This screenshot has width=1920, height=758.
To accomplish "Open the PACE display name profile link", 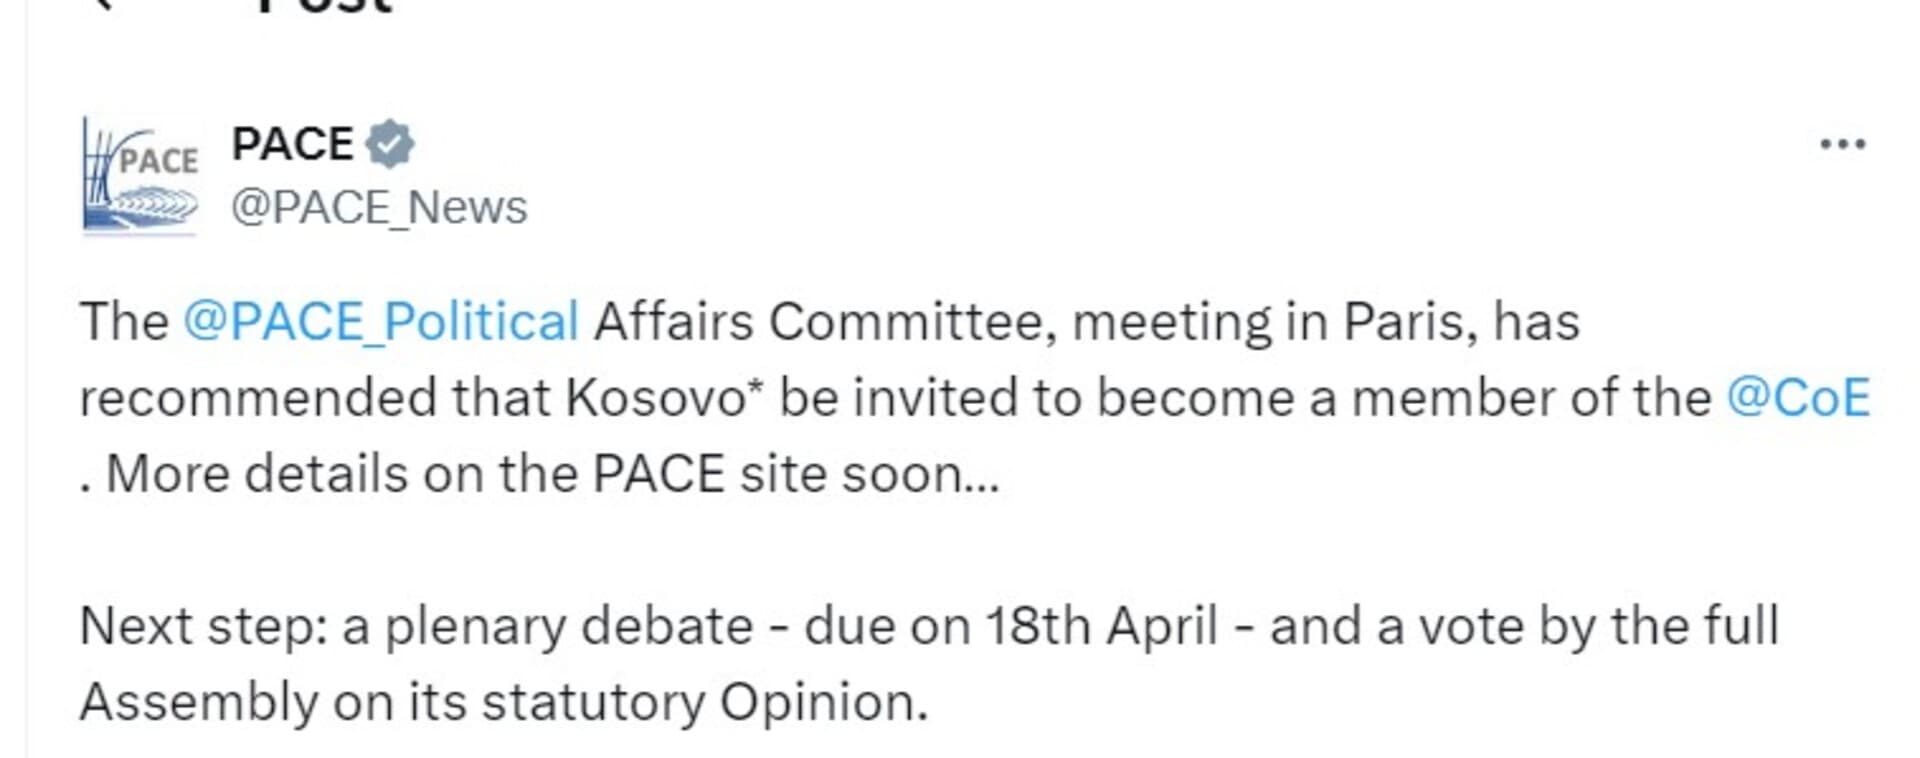I will point(292,144).
